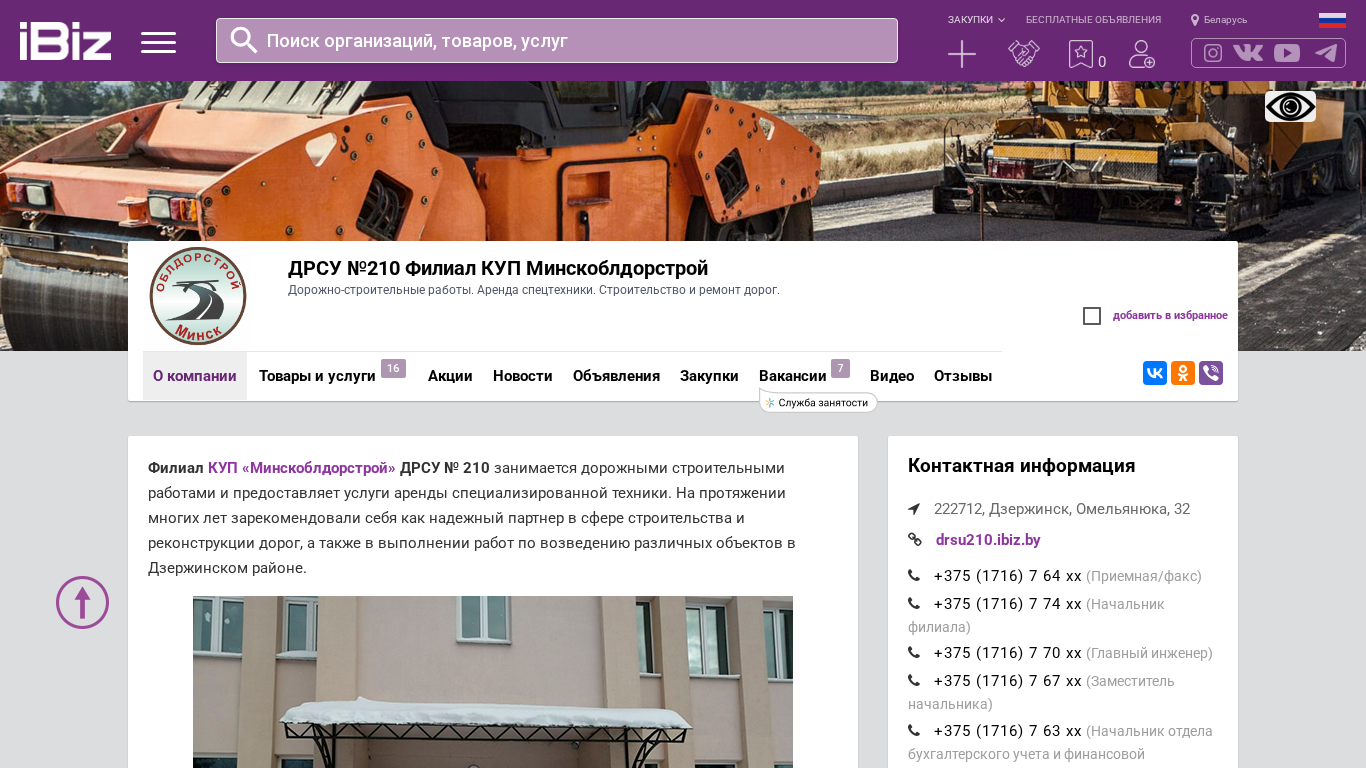Viewport: 1366px width, 768px height.
Task: Click the 'Контактная информация' heading
Action: pos(1021,466)
